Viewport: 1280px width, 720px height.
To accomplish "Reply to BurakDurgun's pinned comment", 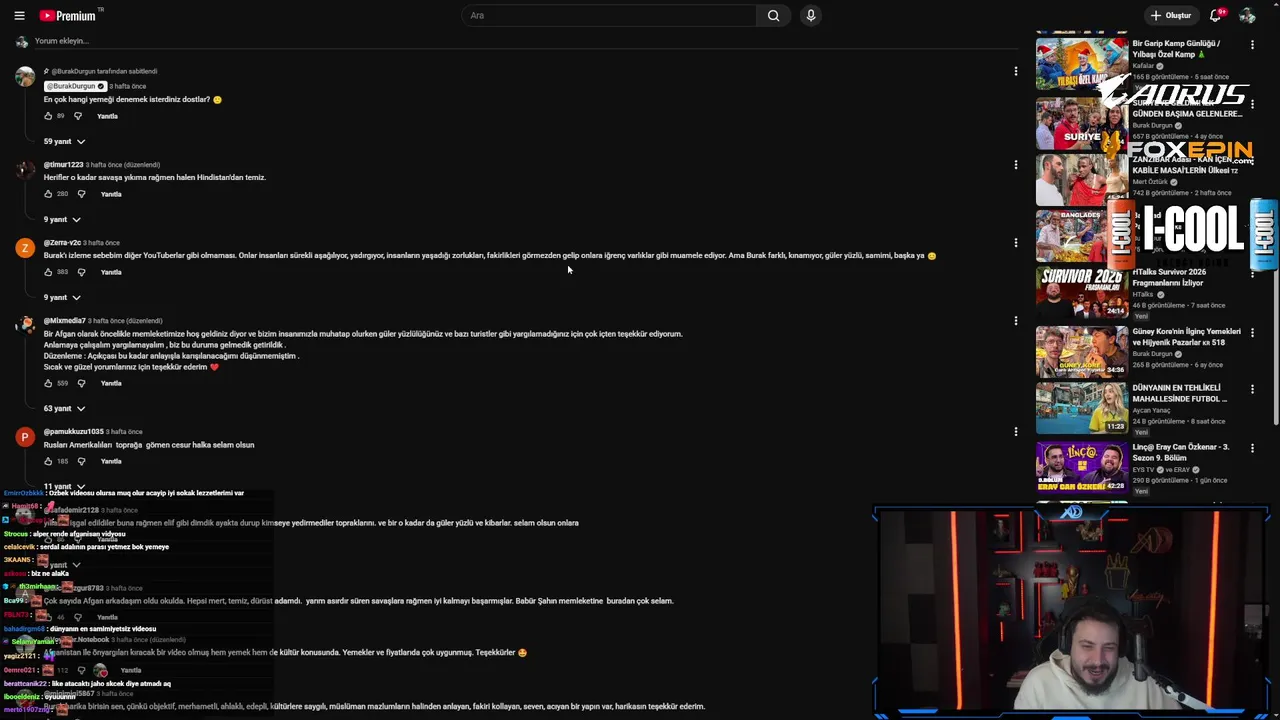I will [x=107, y=116].
